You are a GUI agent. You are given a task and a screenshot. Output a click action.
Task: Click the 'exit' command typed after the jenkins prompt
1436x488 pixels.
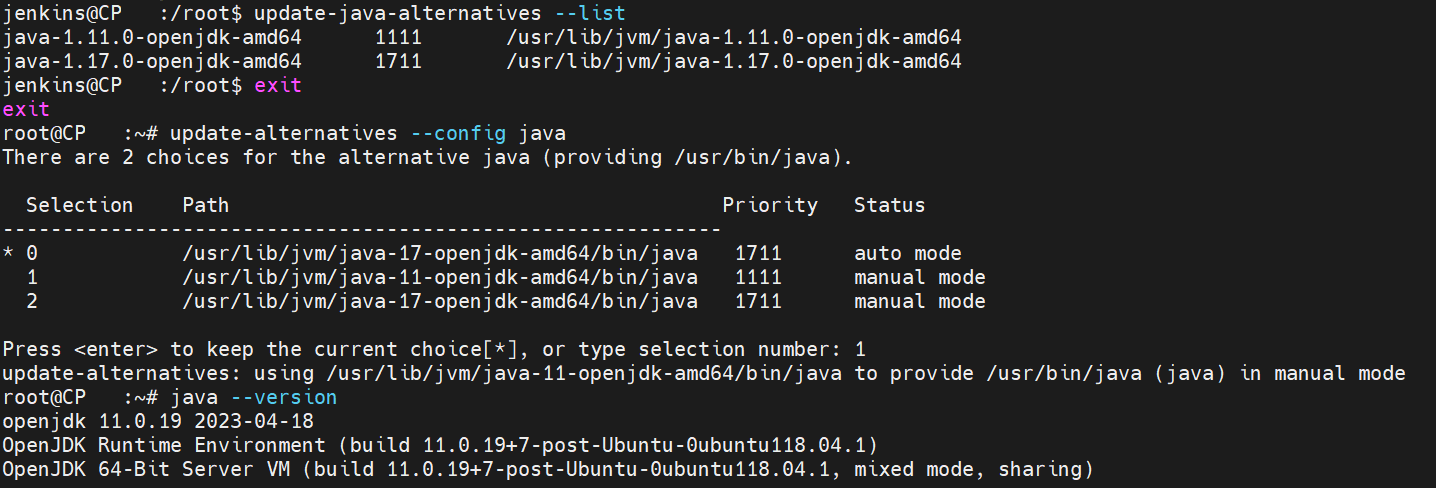tap(278, 86)
